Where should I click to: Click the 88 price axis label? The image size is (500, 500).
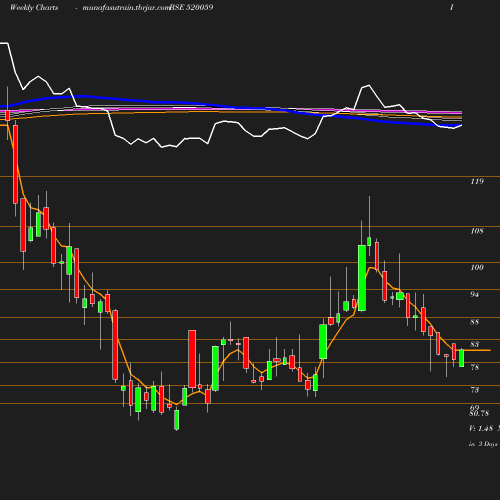pos(475,322)
